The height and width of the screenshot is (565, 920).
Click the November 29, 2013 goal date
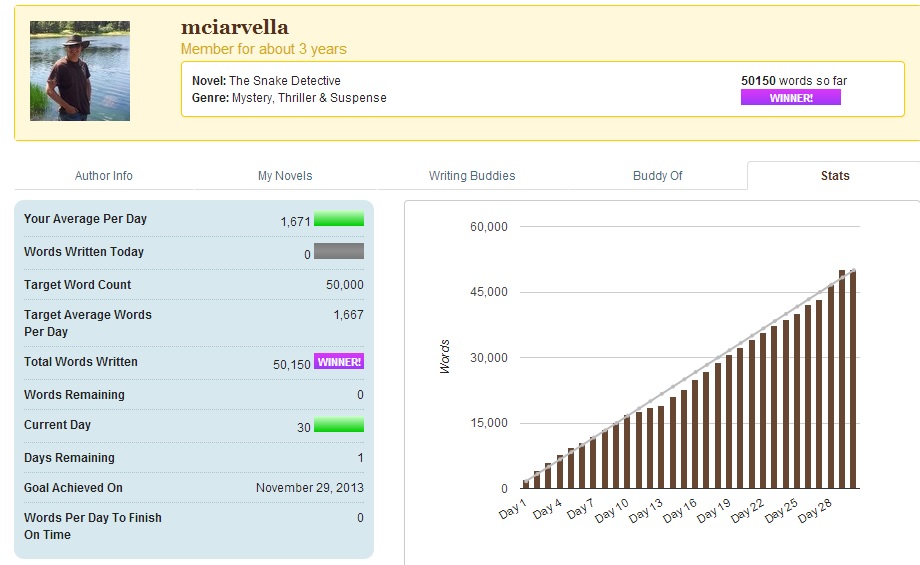click(x=310, y=488)
